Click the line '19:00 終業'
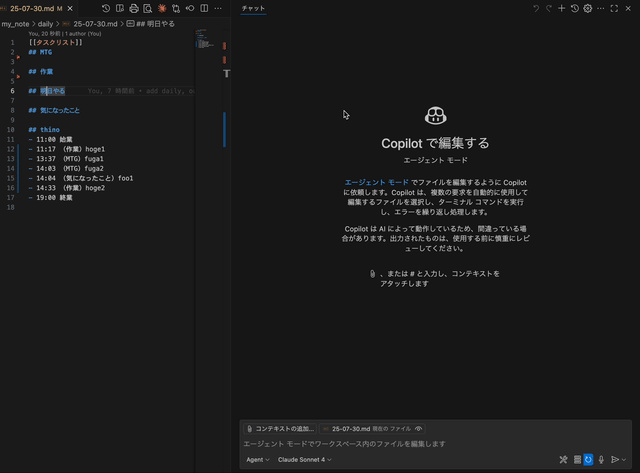This screenshot has height=473, width=640. click(51, 198)
